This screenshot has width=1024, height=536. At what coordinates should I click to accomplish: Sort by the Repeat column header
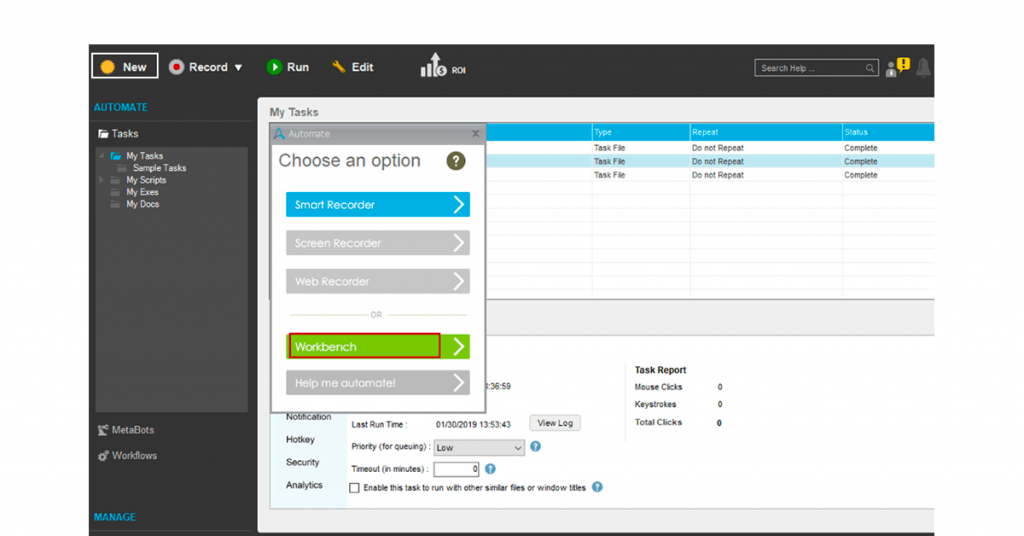click(766, 132)
